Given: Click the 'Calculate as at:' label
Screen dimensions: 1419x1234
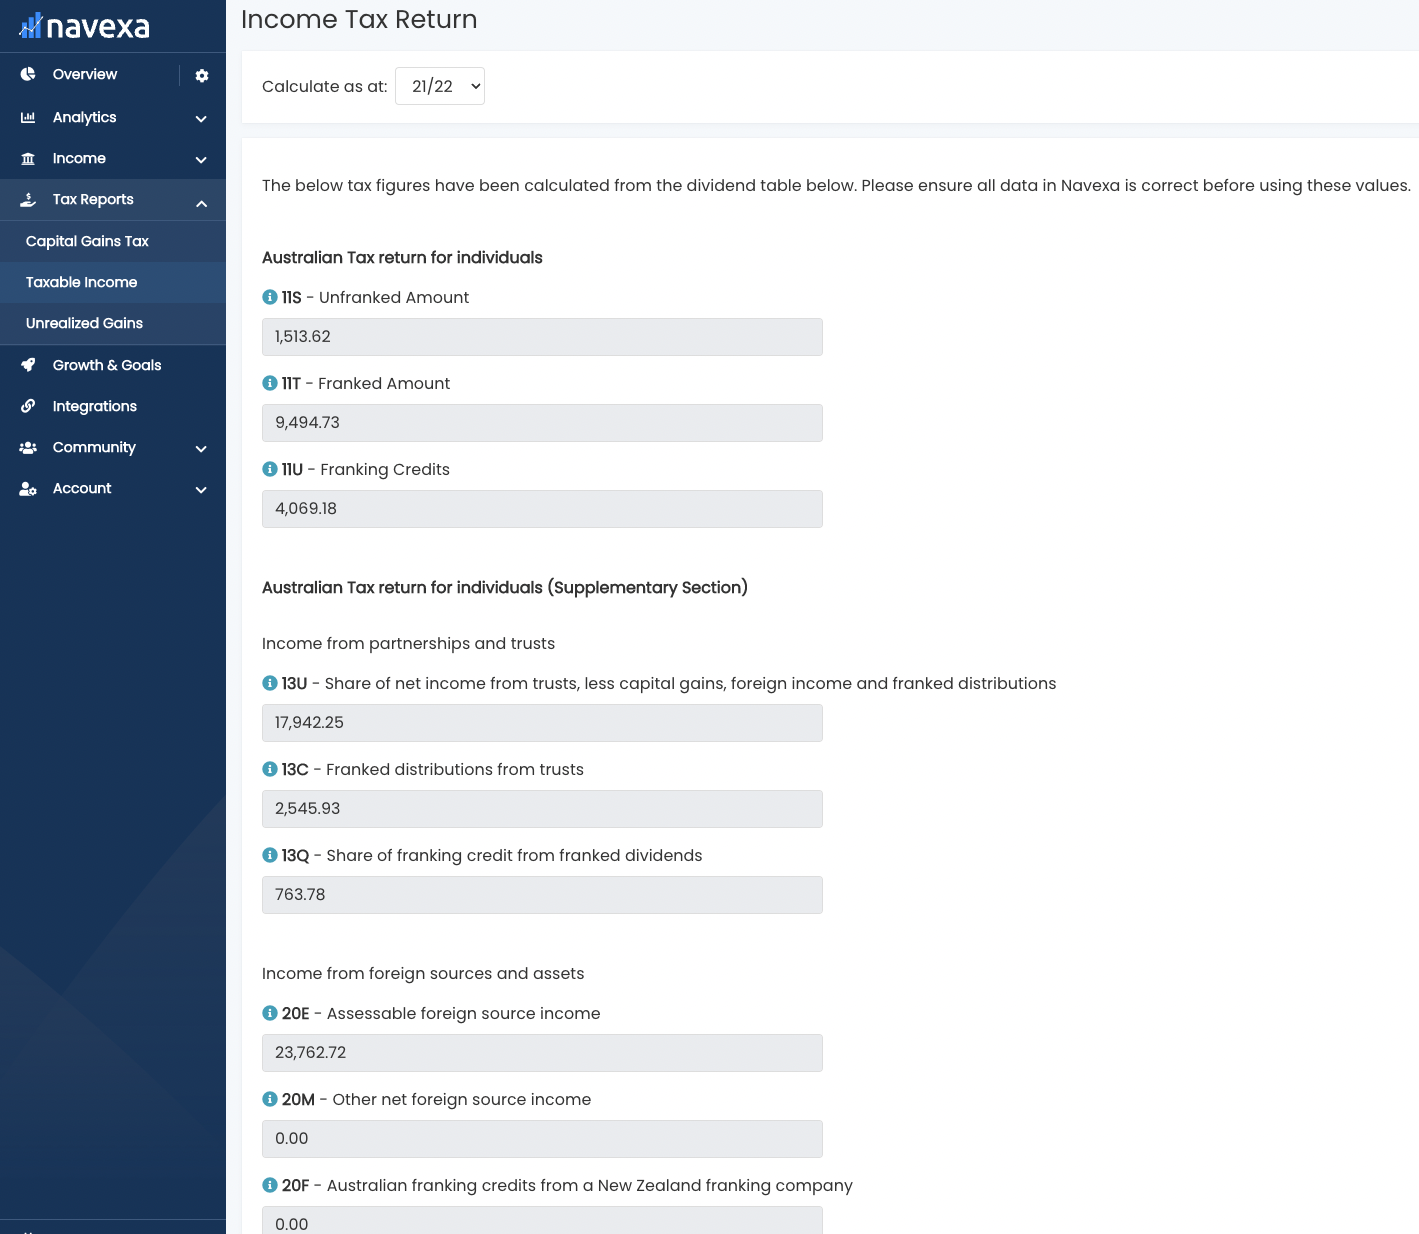Looking at the screenshot, I should pos(325,86).
